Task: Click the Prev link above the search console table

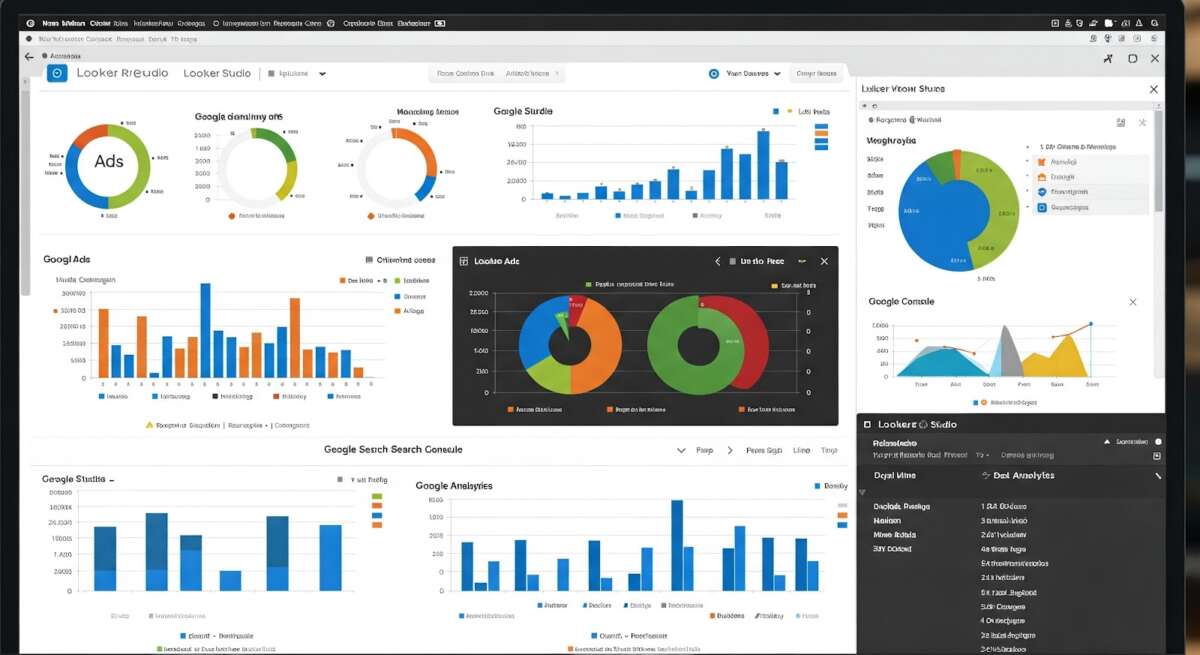Action: [x=707, y=450]
